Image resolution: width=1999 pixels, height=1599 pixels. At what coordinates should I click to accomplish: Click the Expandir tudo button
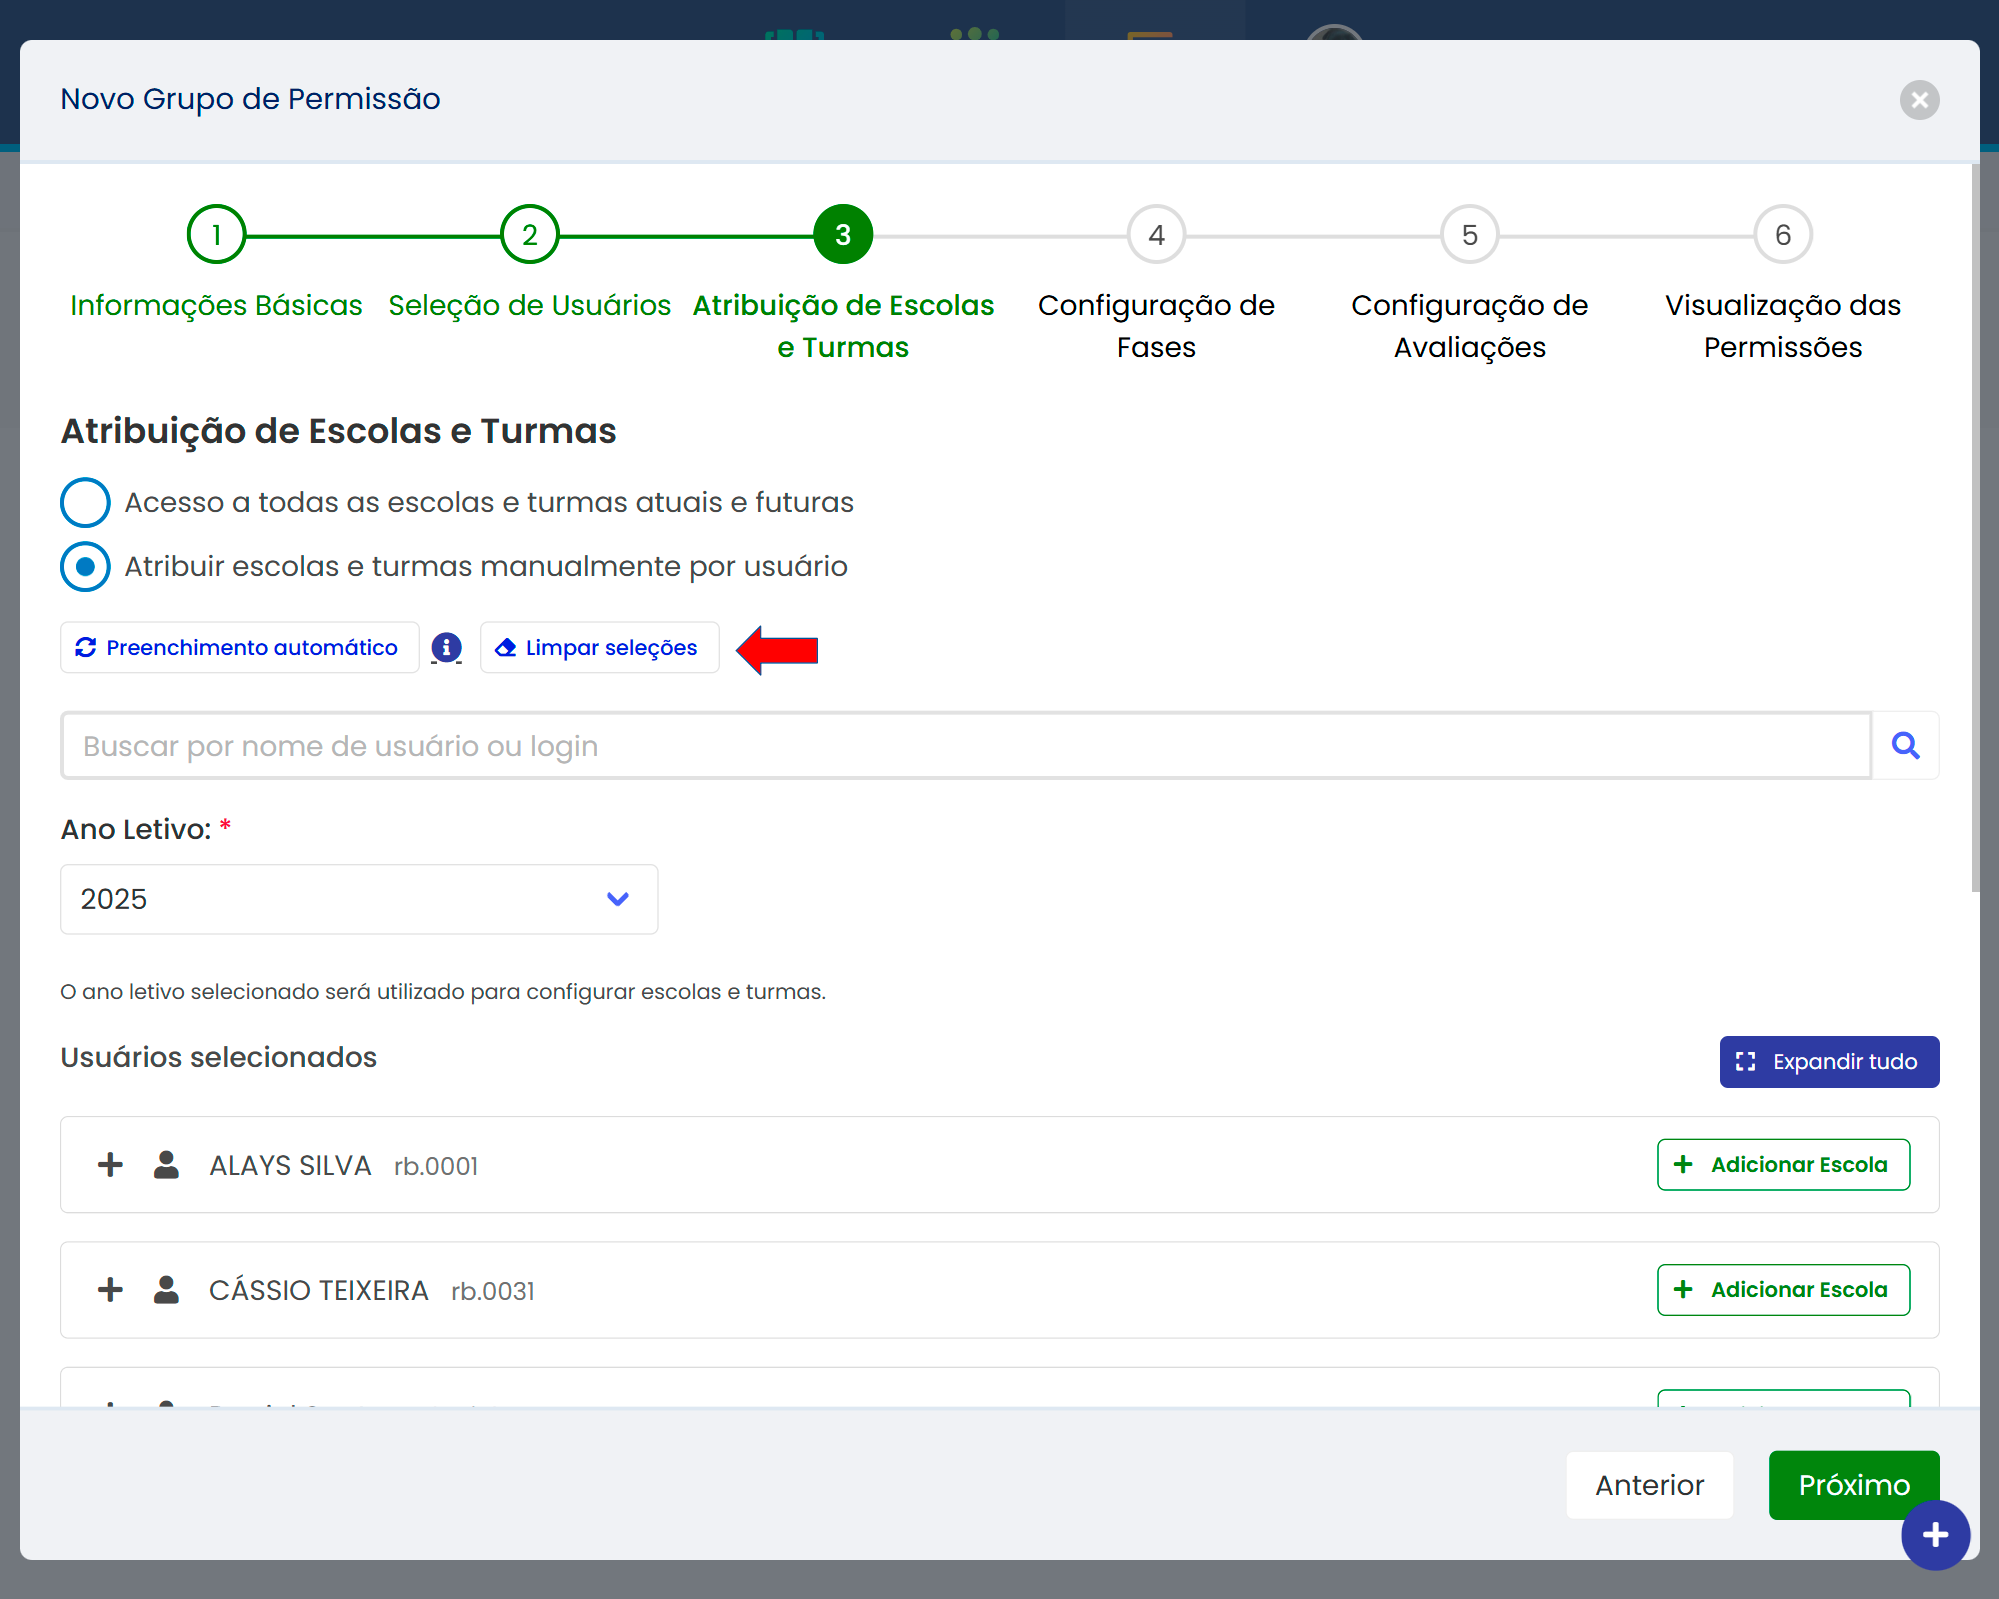1828,1062
